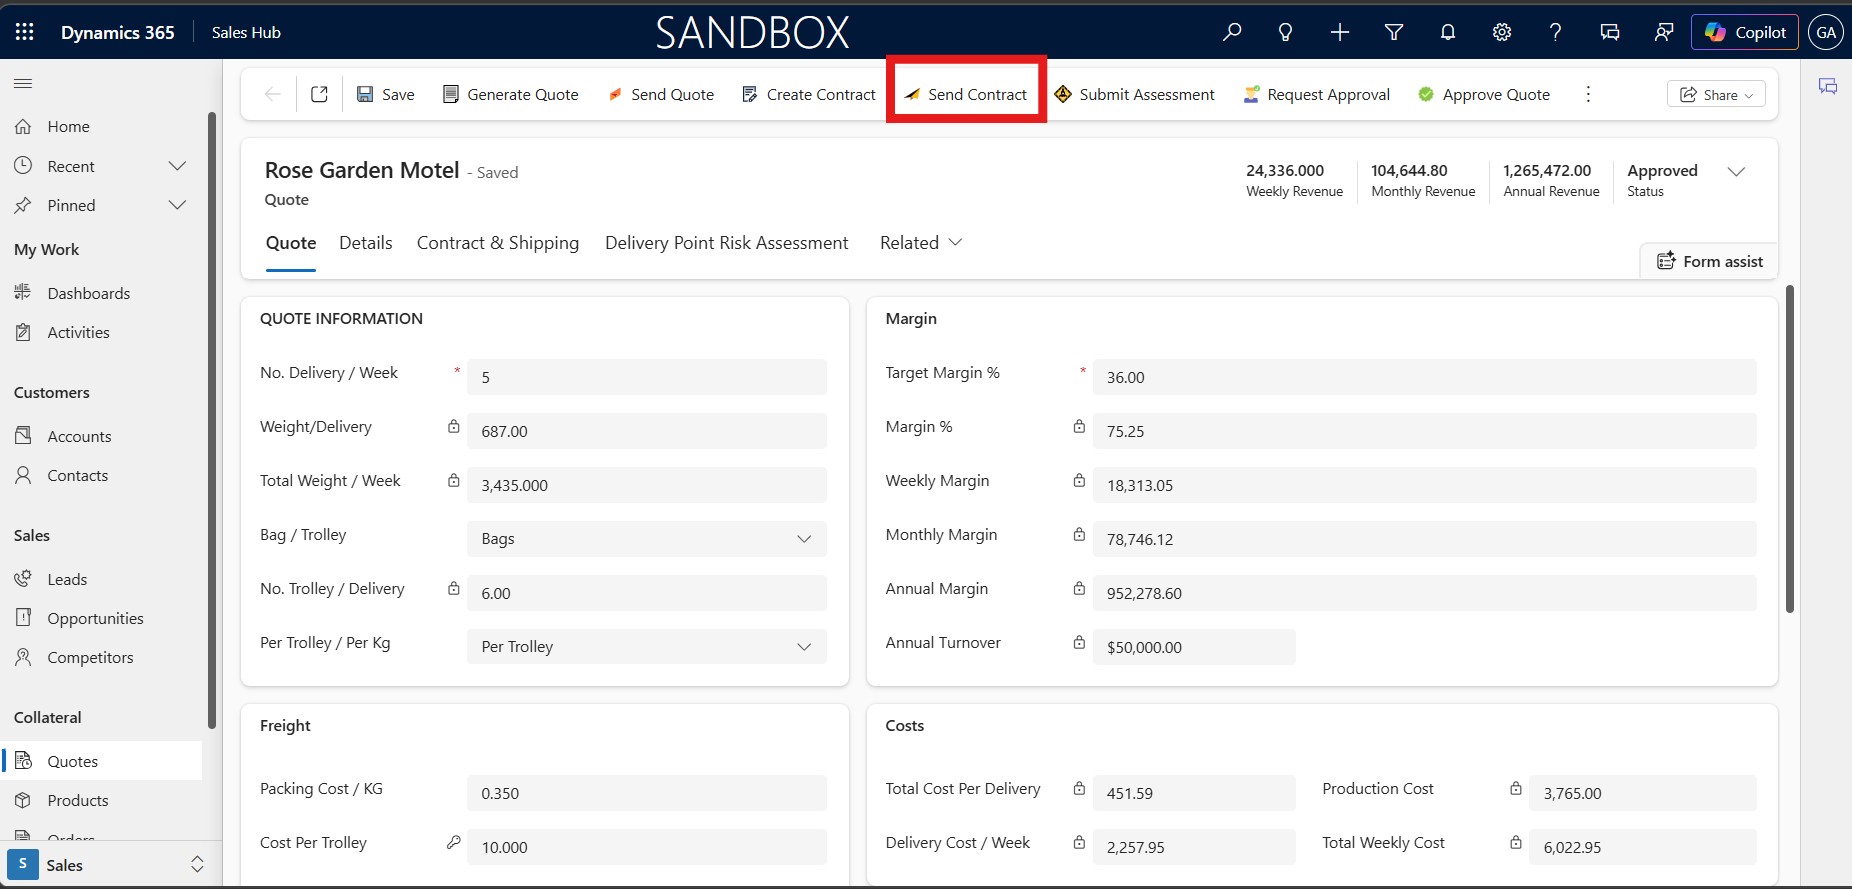1852x889 pixels.
Task: Open the side pane Copilot chat icon
Action: point(1828,86)
